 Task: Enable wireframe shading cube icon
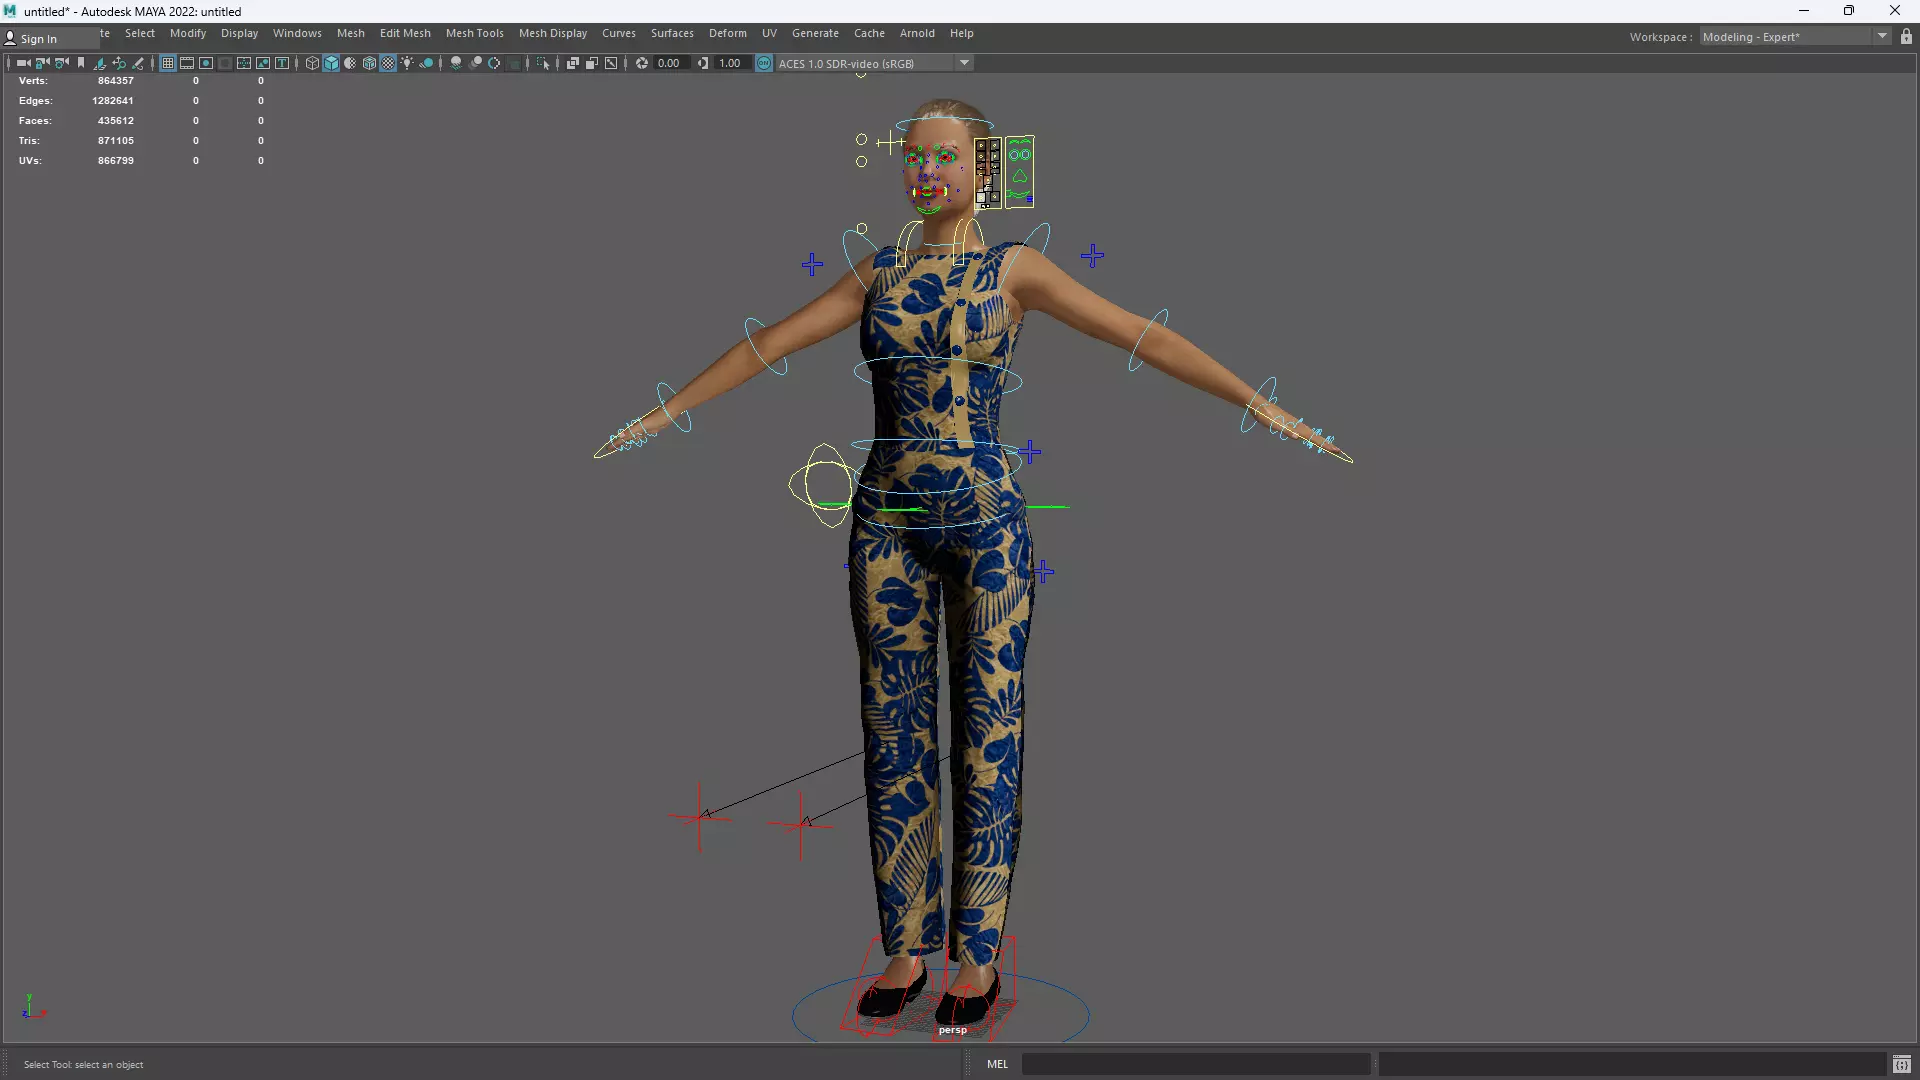click(x=312, y=63)
